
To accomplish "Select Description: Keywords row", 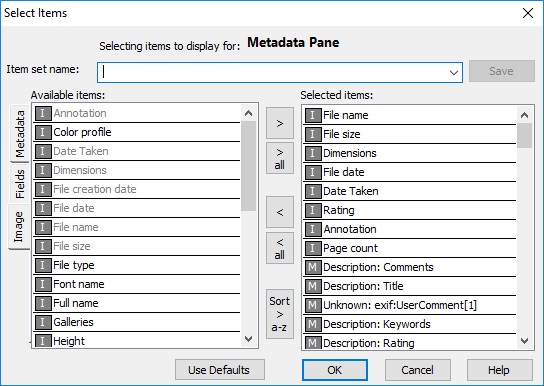I will pos(410,324).
